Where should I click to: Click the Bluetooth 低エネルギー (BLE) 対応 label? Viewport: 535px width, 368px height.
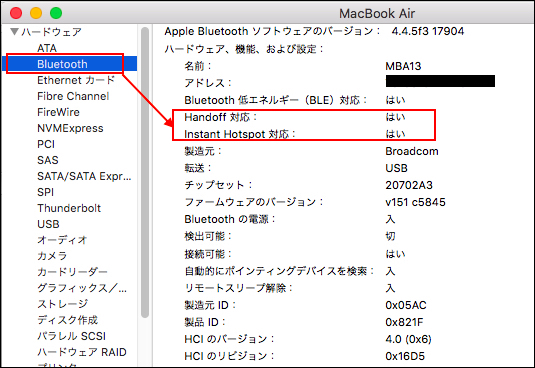coord(276,100)
